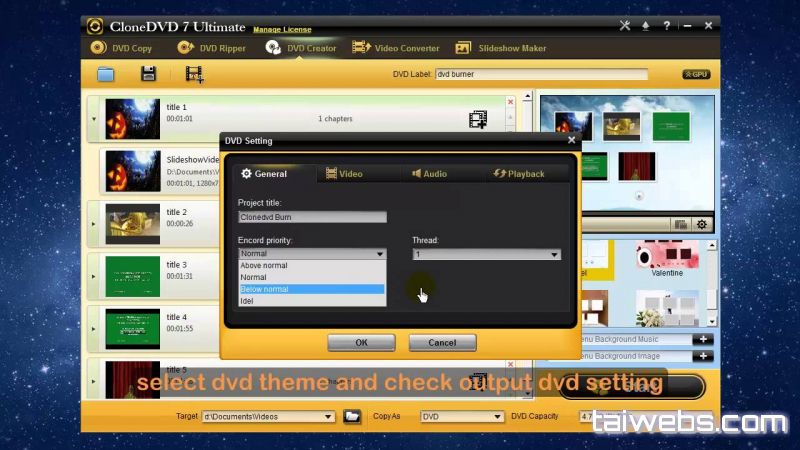Switch to the Video tab in DVD Setting
The height and width of the screenshot is (450, 800).
[344, 174]
